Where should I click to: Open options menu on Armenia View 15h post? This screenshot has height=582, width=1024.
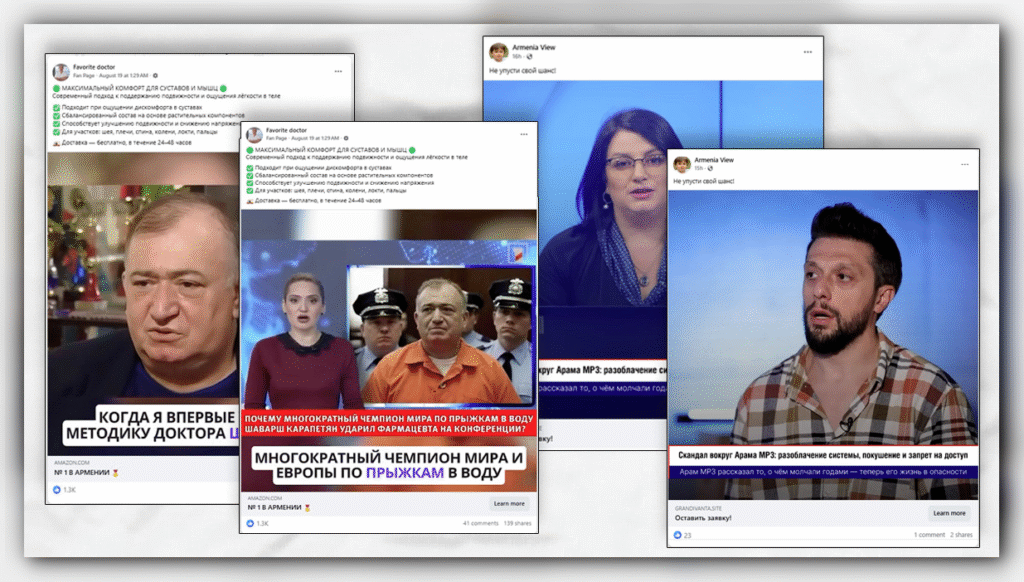pyautogui.click(x=965, y=165)
